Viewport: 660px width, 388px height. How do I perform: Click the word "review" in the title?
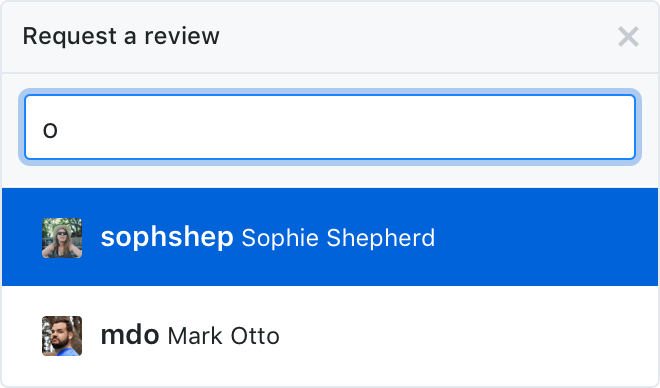(x=182, y=36)
